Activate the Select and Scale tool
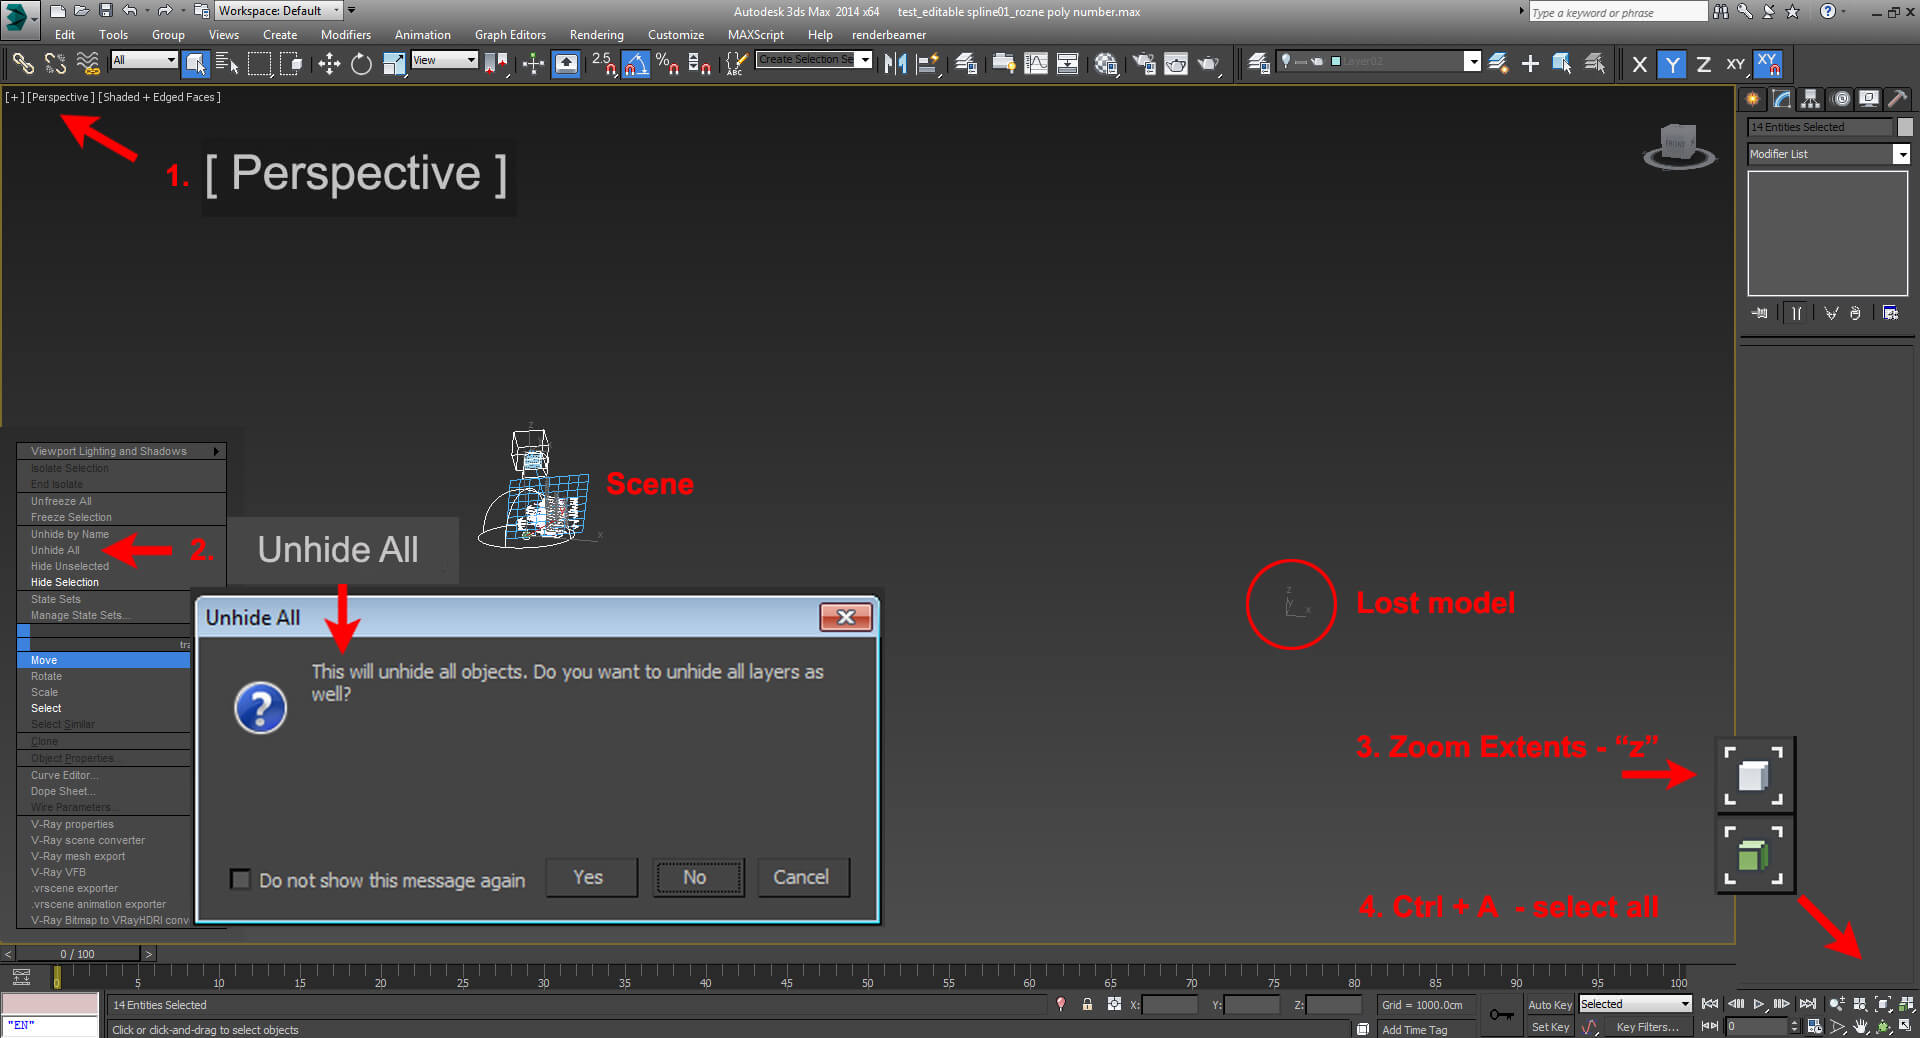The height and width of the screenshot is (1038, 1920). coord(394,64)
